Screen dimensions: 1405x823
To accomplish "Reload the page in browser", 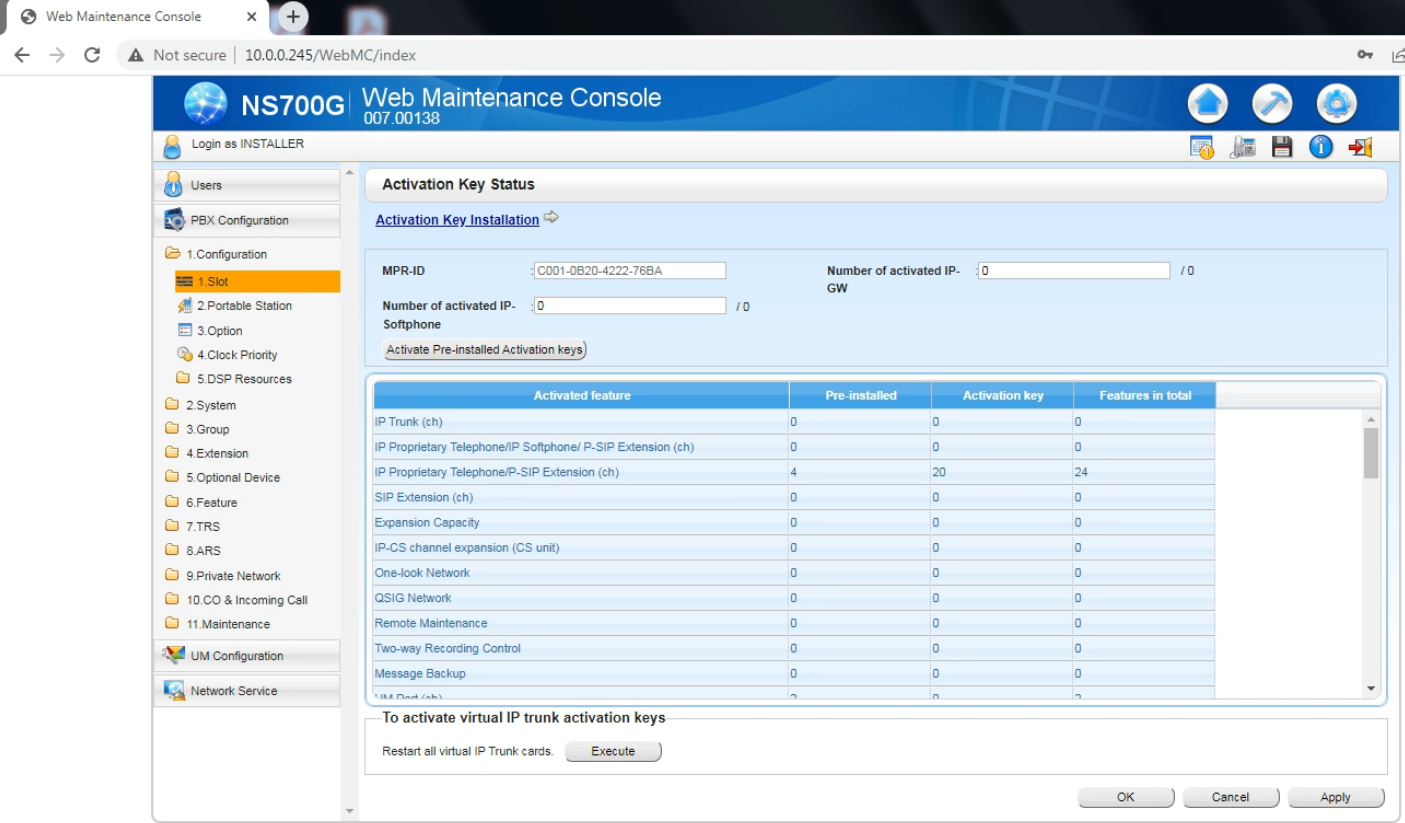I will (x=92, y=55).
